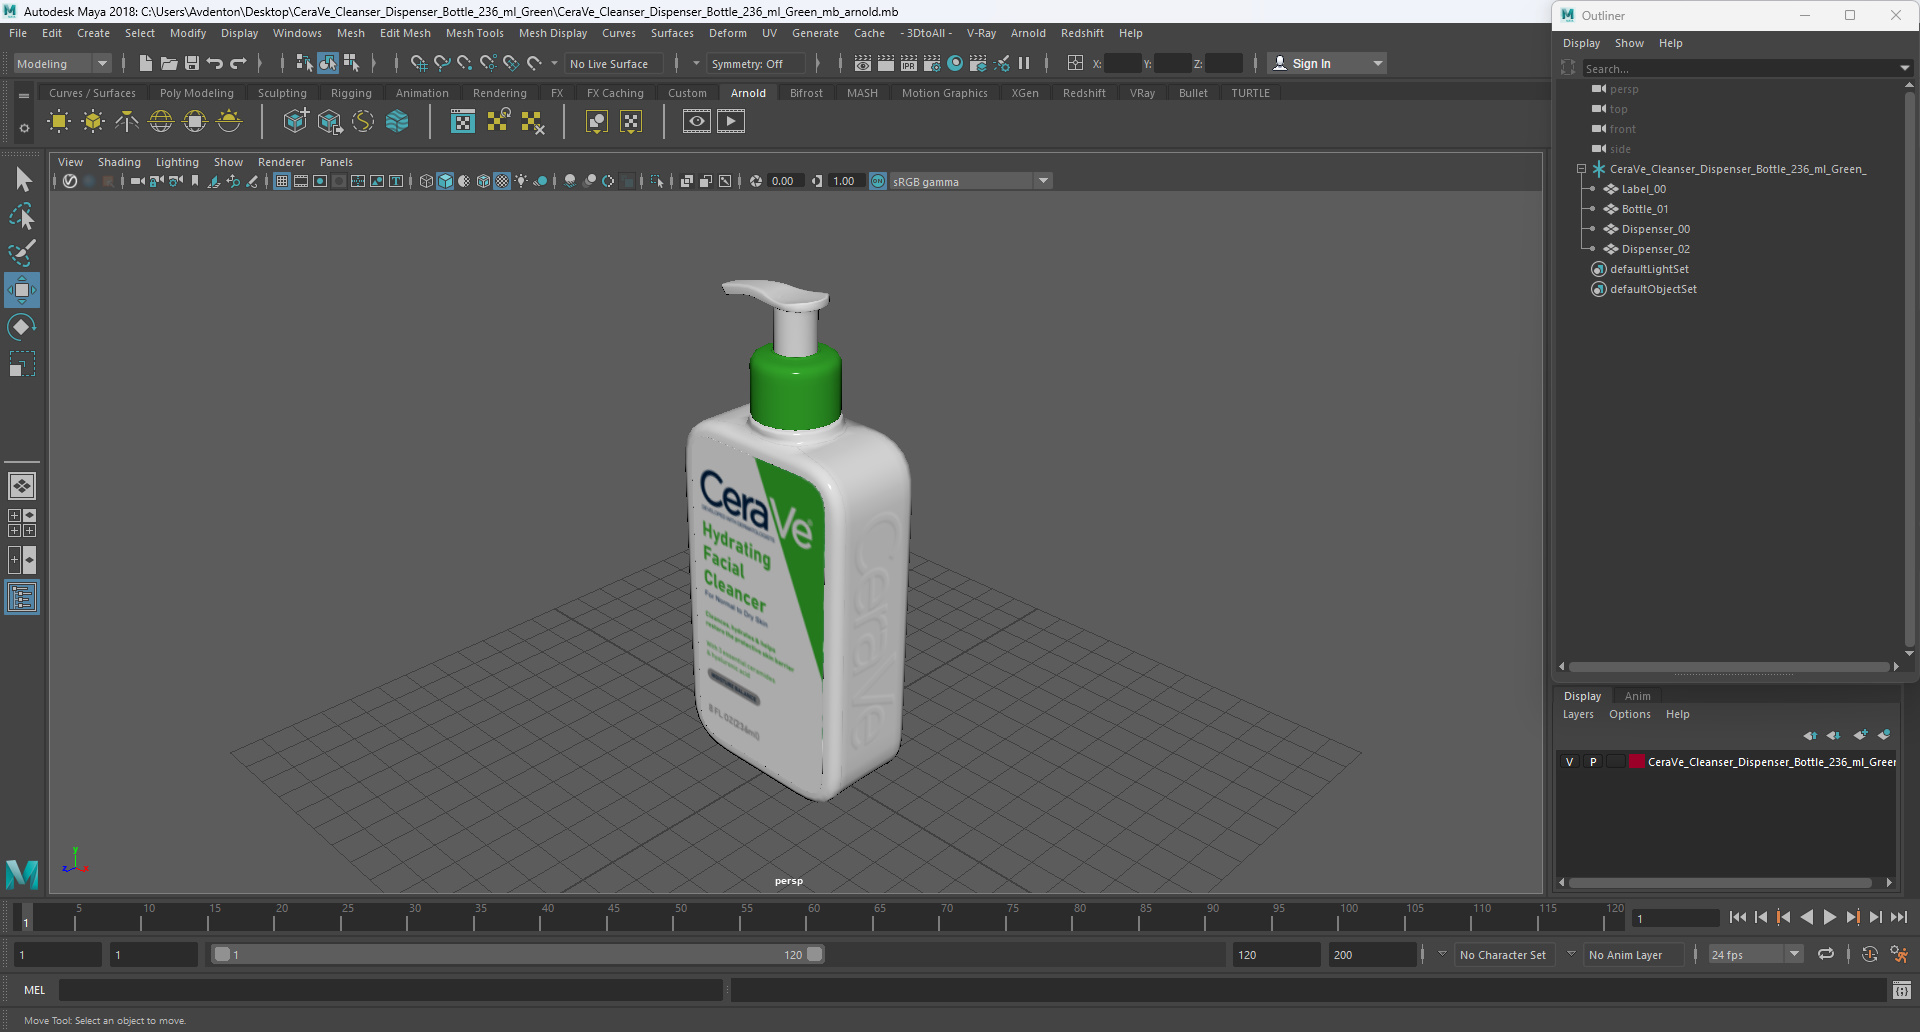Viewport: 1920px width, 1032px height.
Task: Open the Script Editor icon
Action: (1902, 990)
